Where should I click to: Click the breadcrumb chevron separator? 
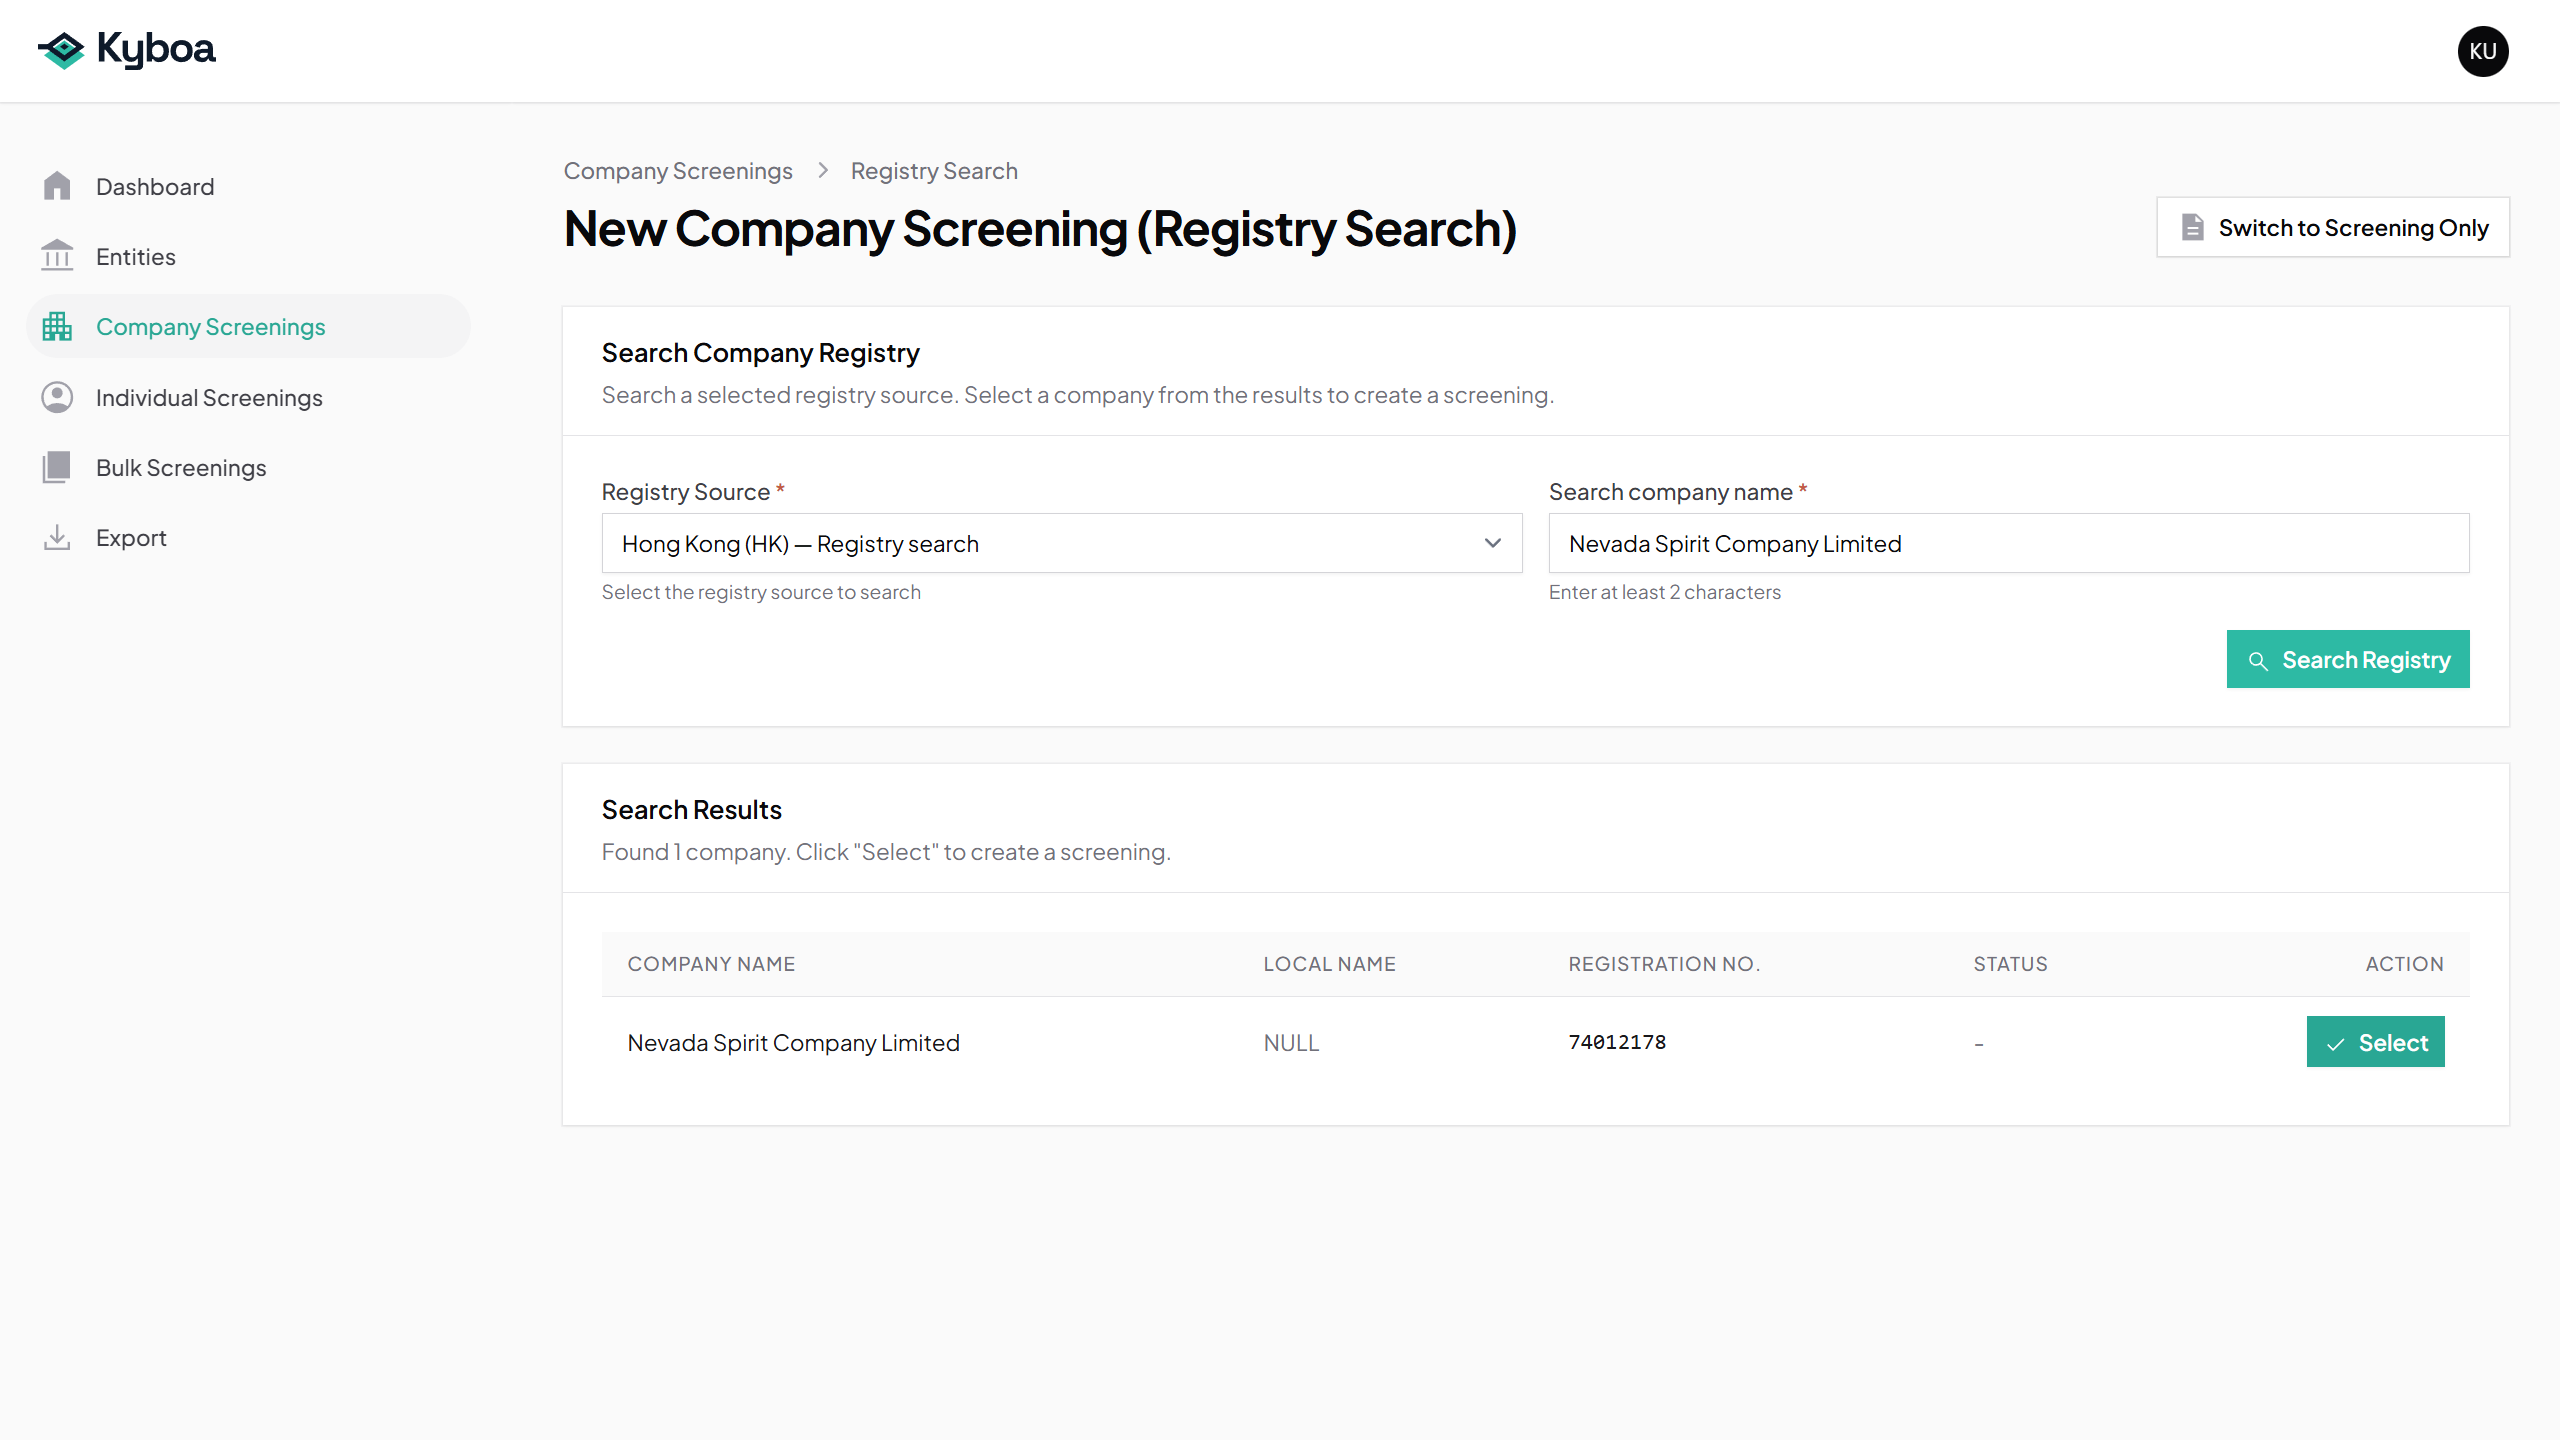(822, 171)
